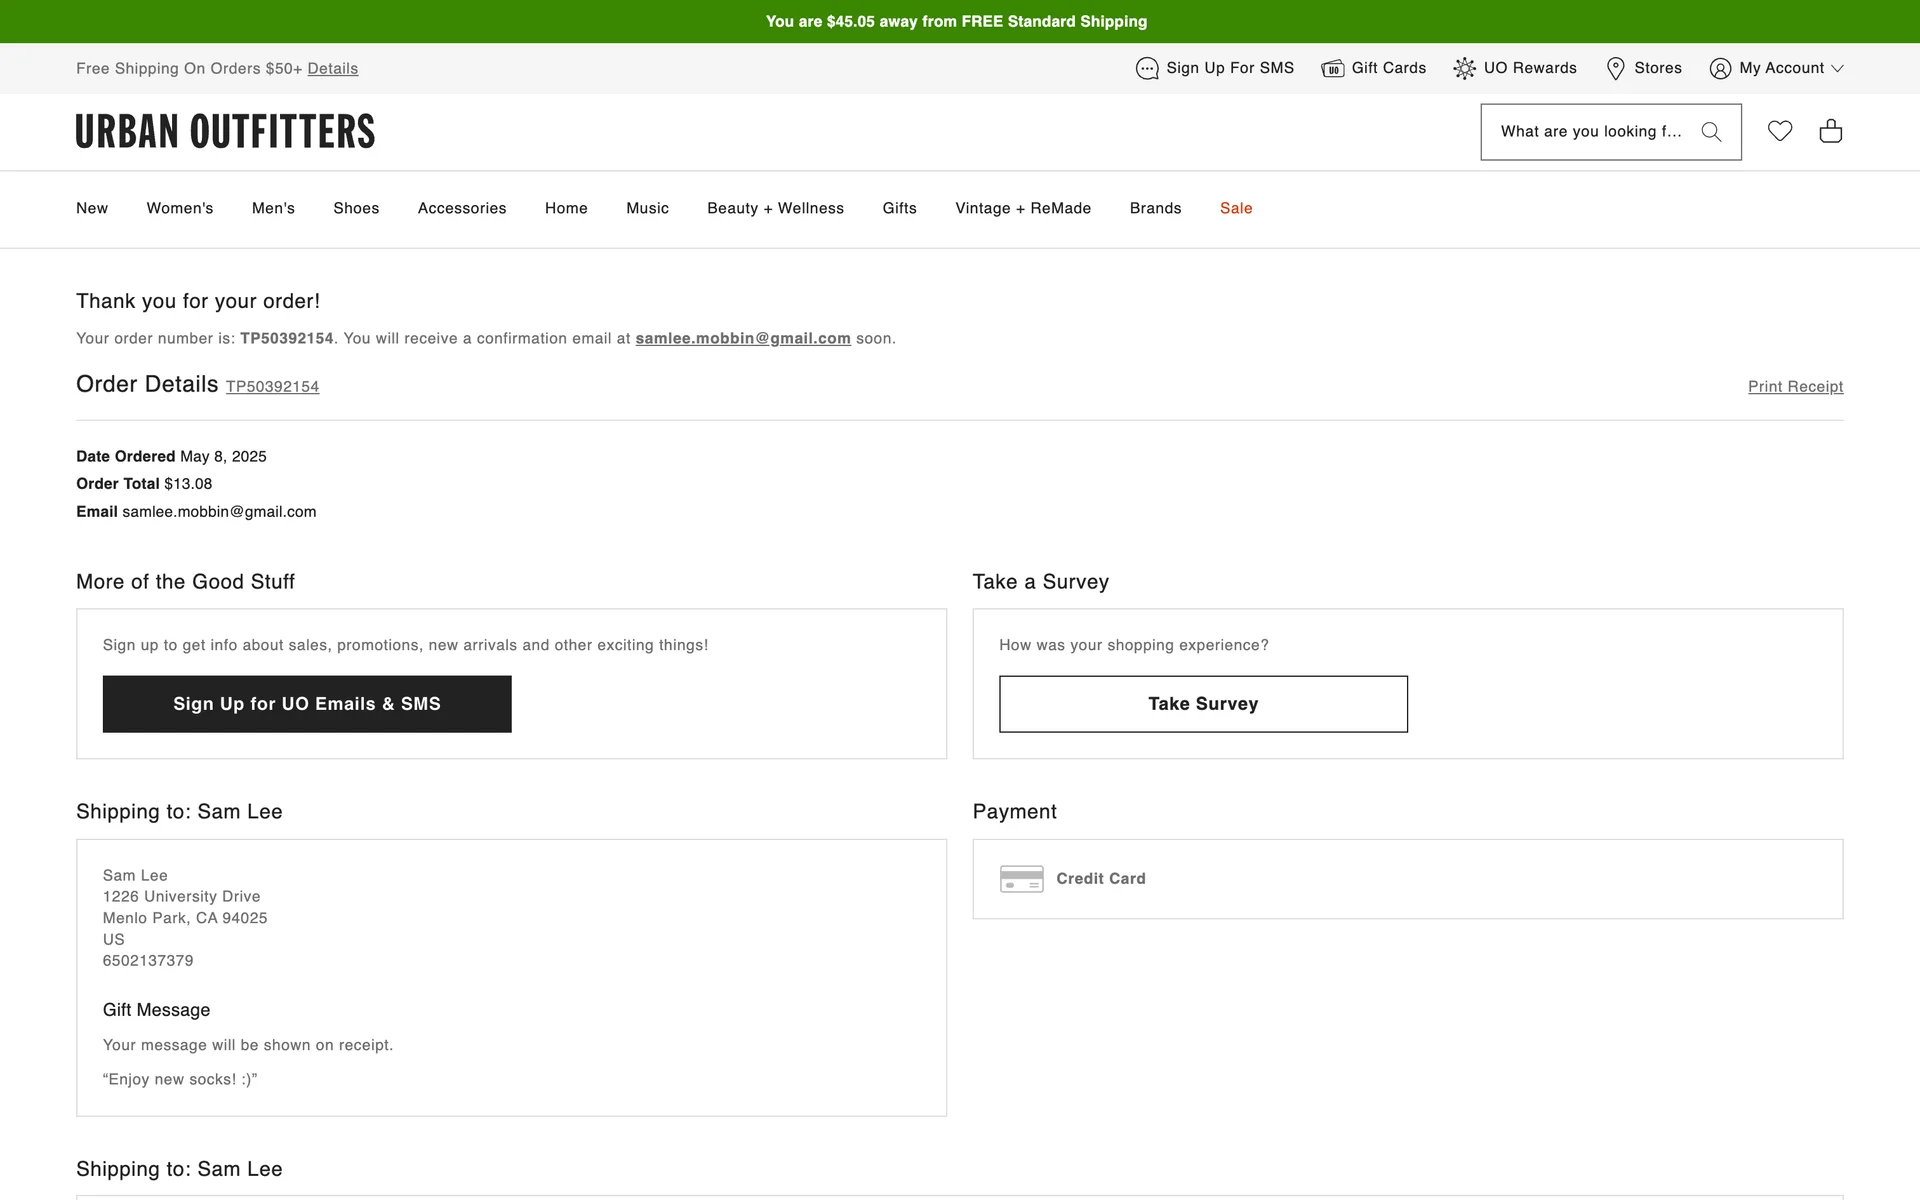Open the Women's category menu
This screenshot has height=1200, width=1920.
pos(180,208)
